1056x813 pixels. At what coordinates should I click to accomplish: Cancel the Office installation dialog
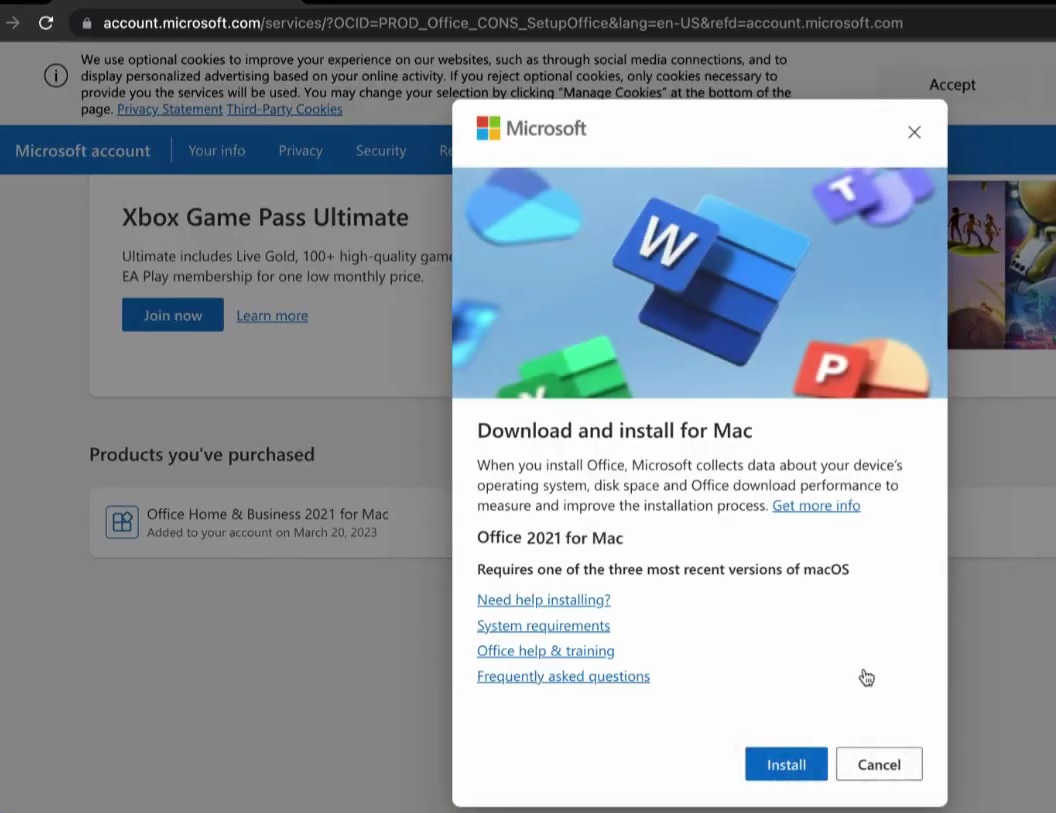879,764
